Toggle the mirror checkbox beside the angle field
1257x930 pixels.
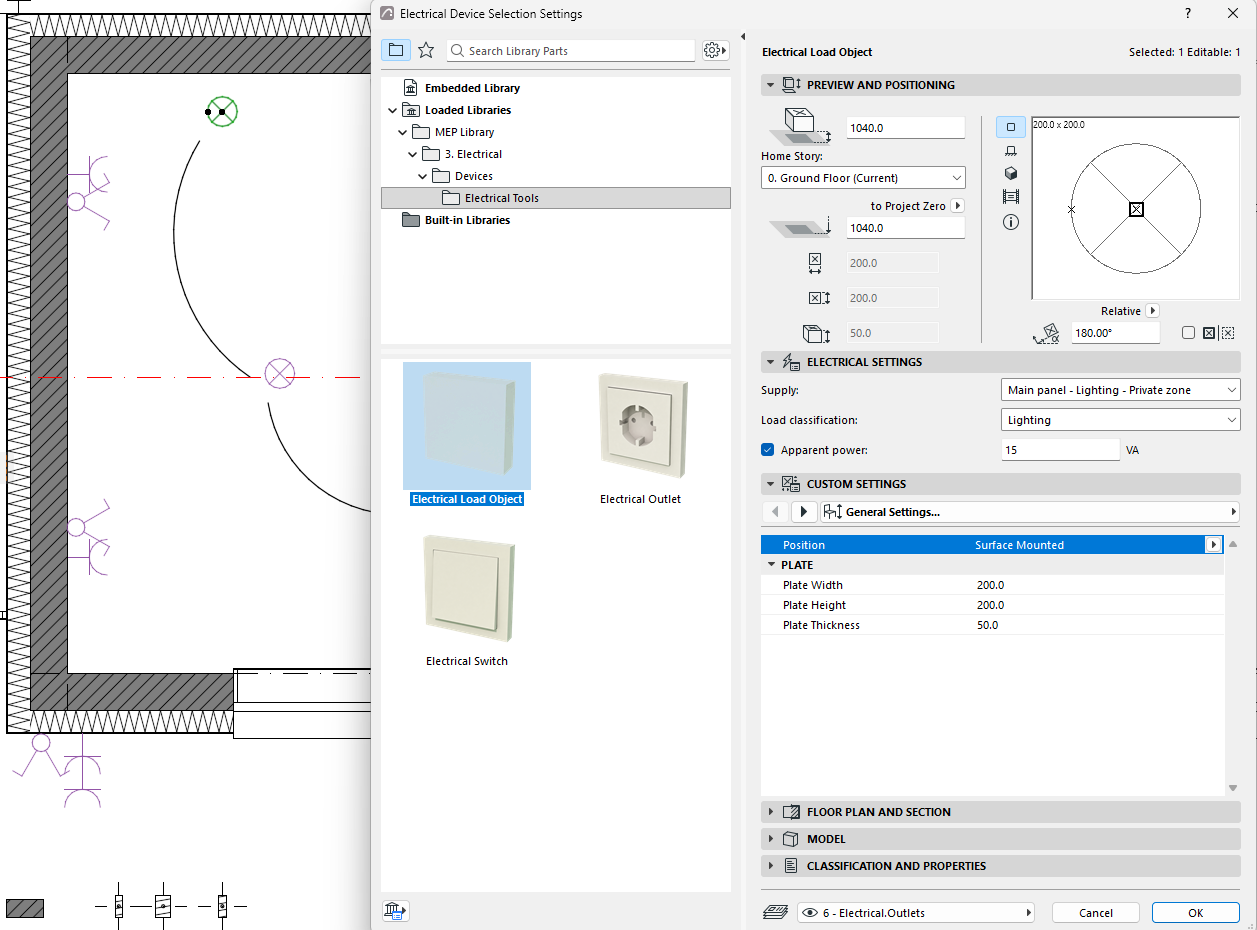[1188, 333]
